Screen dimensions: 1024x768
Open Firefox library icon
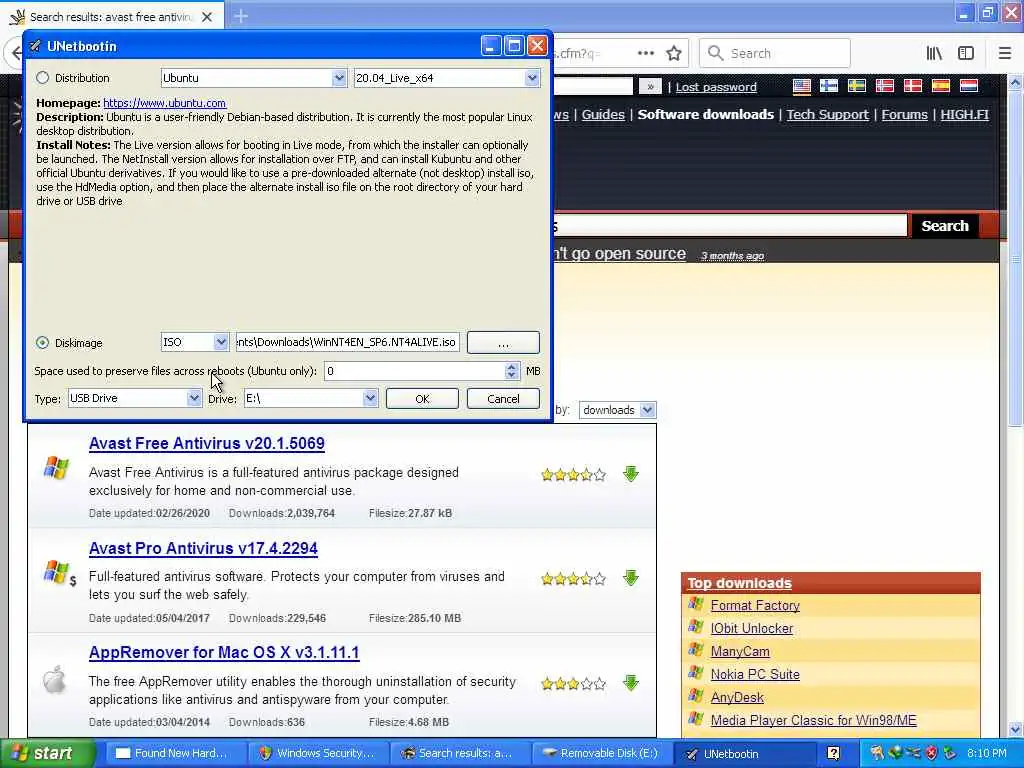[935, 53]
